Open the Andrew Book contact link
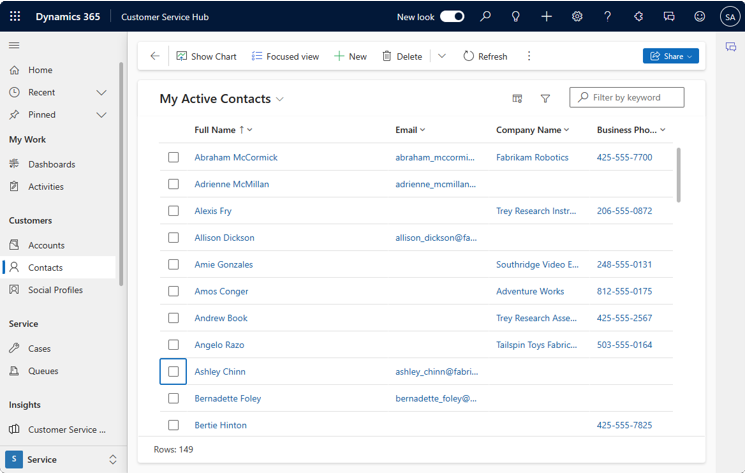Image resolution: width=745 pixels, height=473 pixels. pyautogui.click(x=221, y=318)
